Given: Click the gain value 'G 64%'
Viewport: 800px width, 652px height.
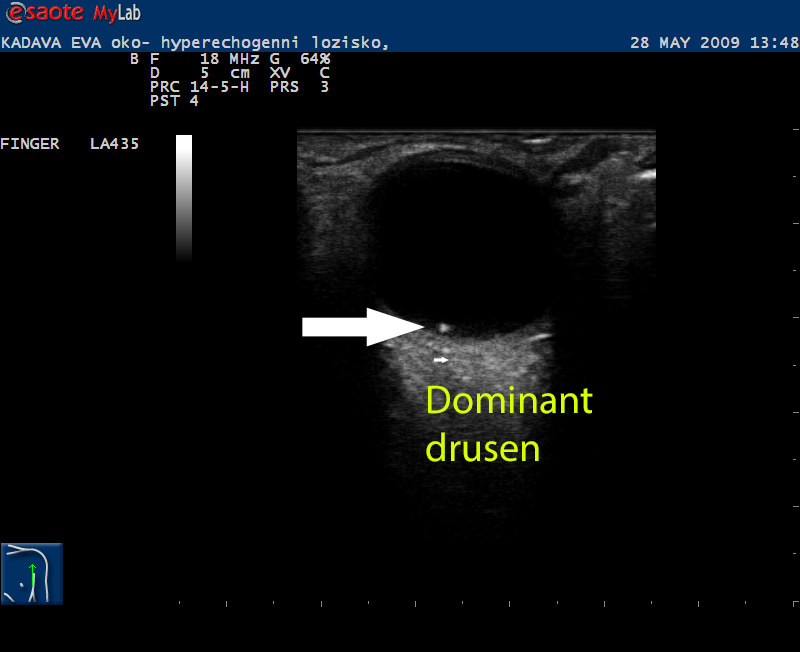Looking at the screenshot, I should 300,59.
